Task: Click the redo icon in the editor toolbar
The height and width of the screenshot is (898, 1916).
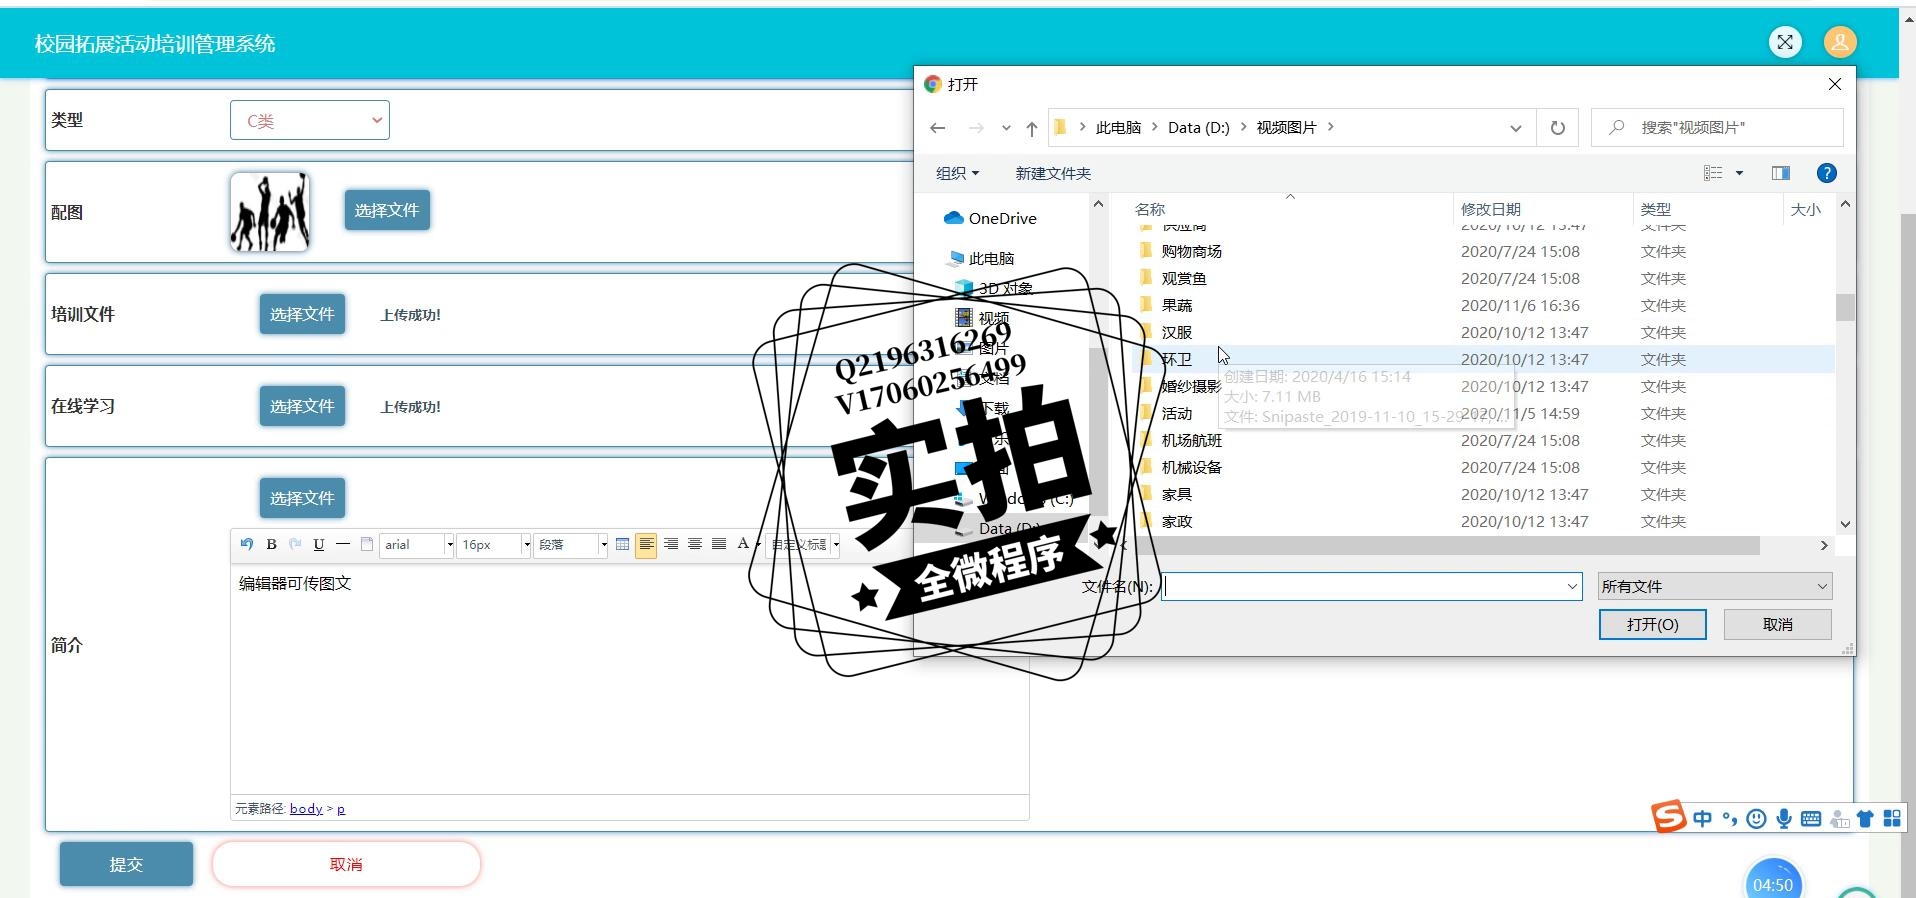Action: (x=295, y=544)
